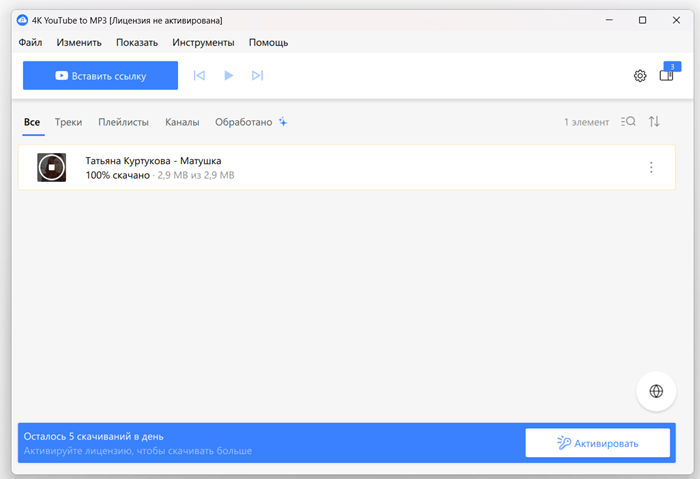700x479 pixels.
Task: Maximize the application window
Action: pos(642,20)
